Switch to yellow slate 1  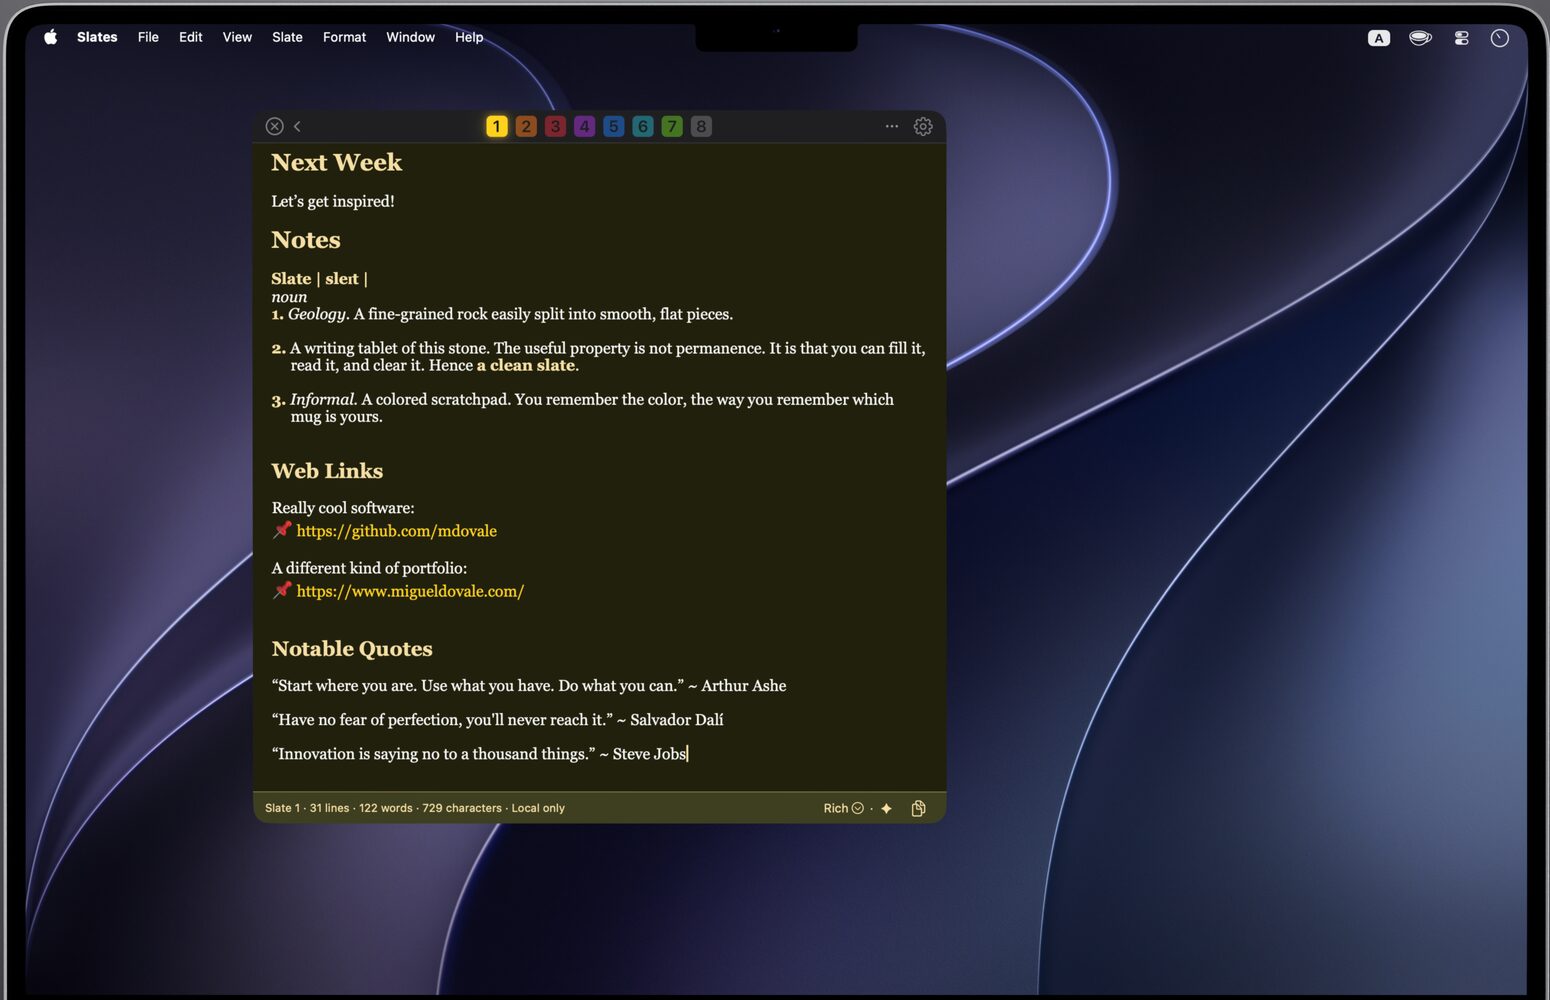(497, 126)
